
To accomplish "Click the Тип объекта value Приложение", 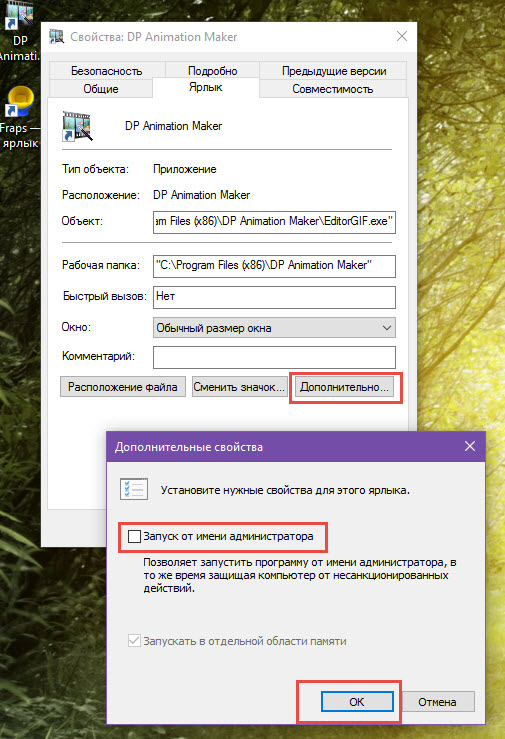I will 185,169.
